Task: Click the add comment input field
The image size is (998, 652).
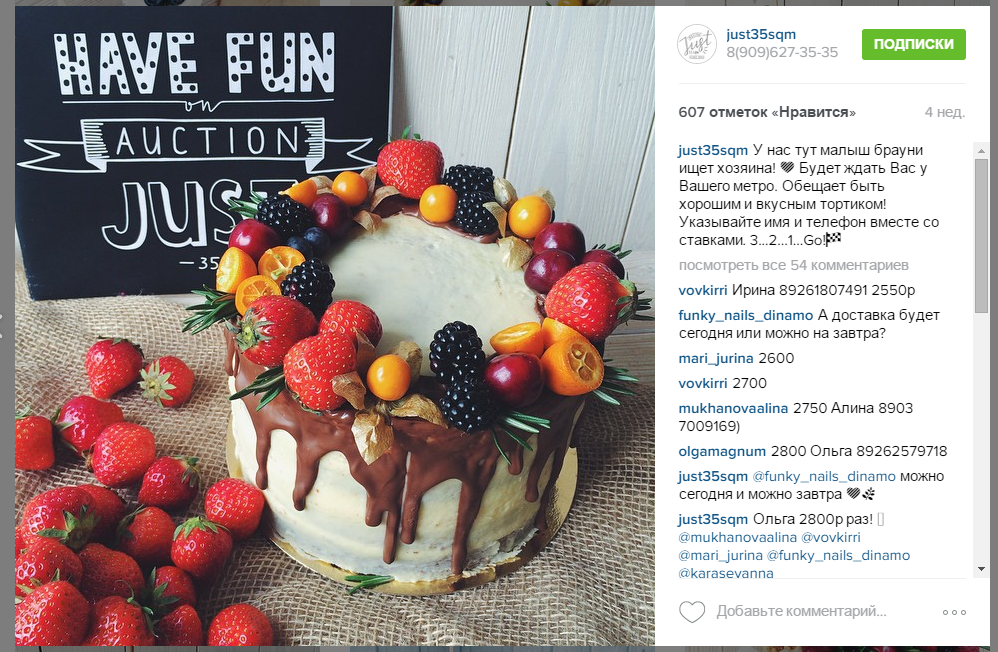Action: click(x=801, y=611)
